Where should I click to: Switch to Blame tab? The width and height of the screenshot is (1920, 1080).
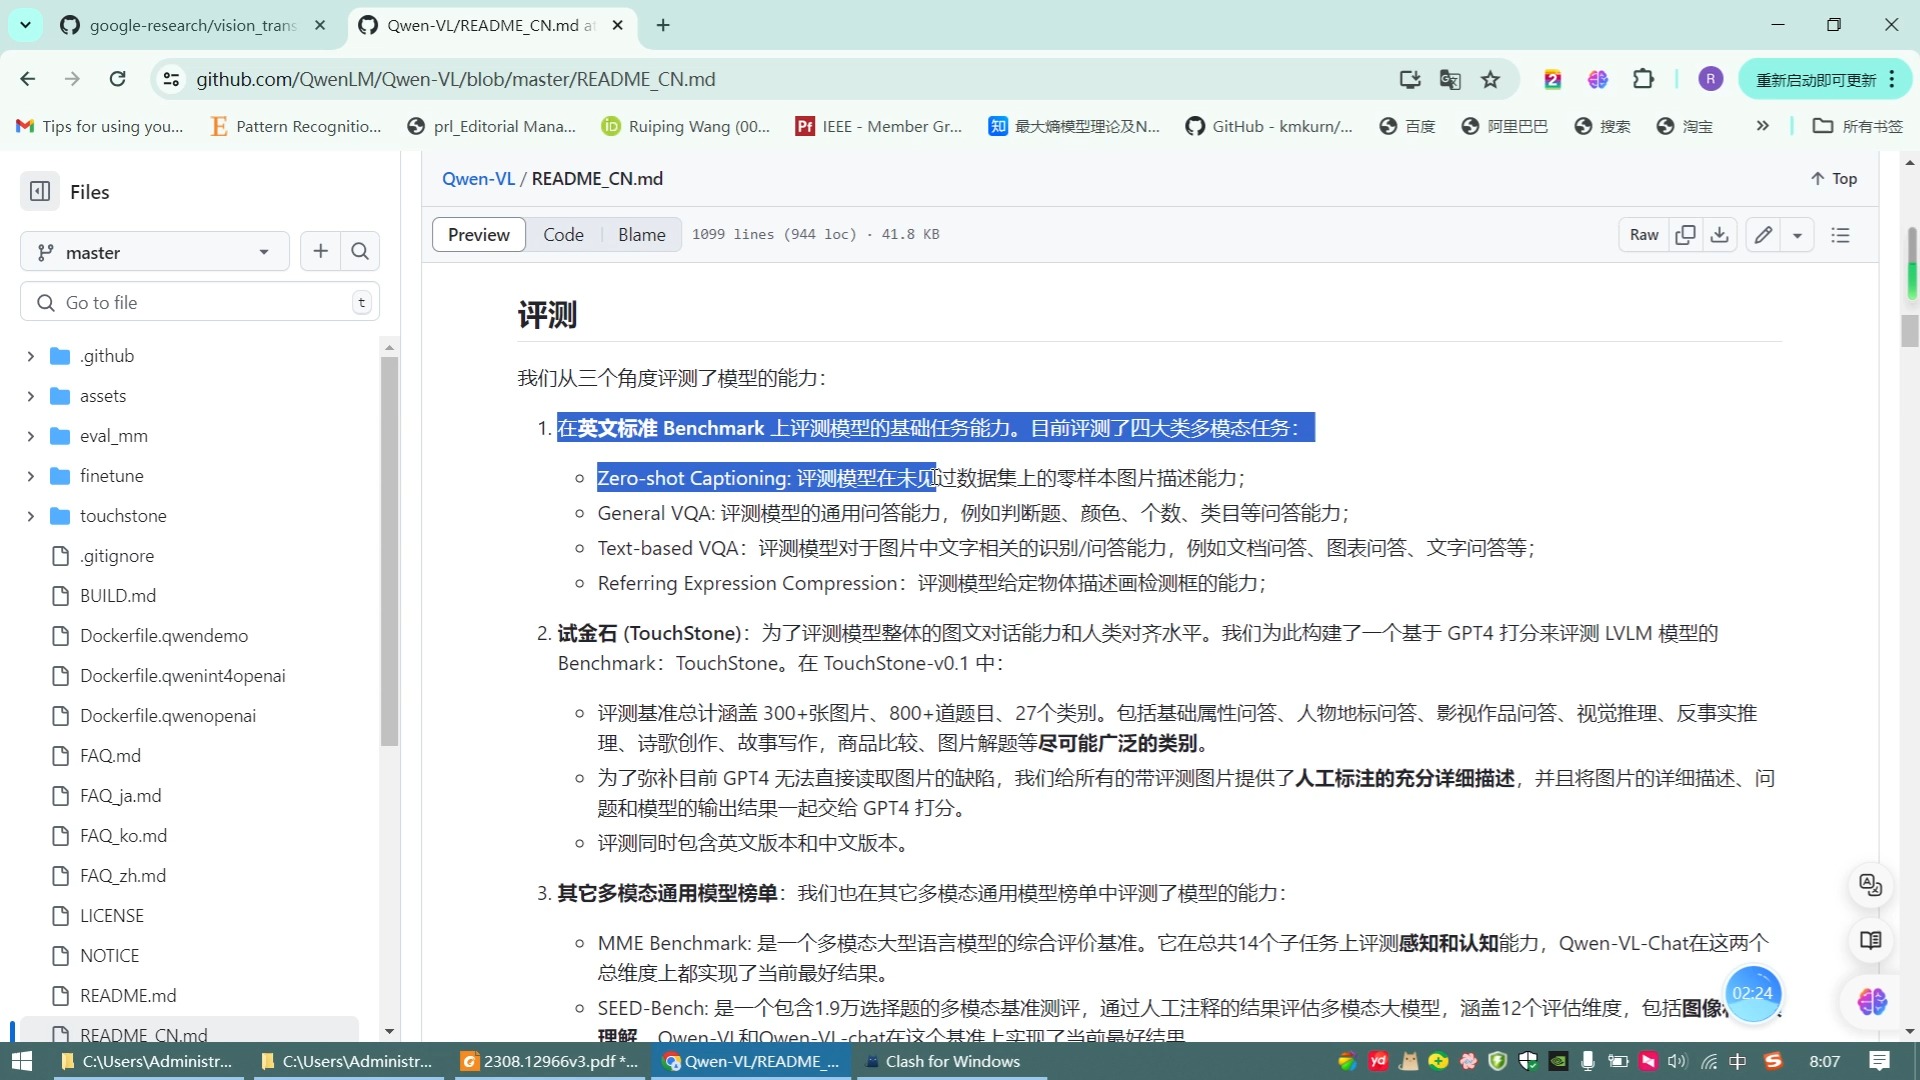pyautogui.click(x=641, y=235)
